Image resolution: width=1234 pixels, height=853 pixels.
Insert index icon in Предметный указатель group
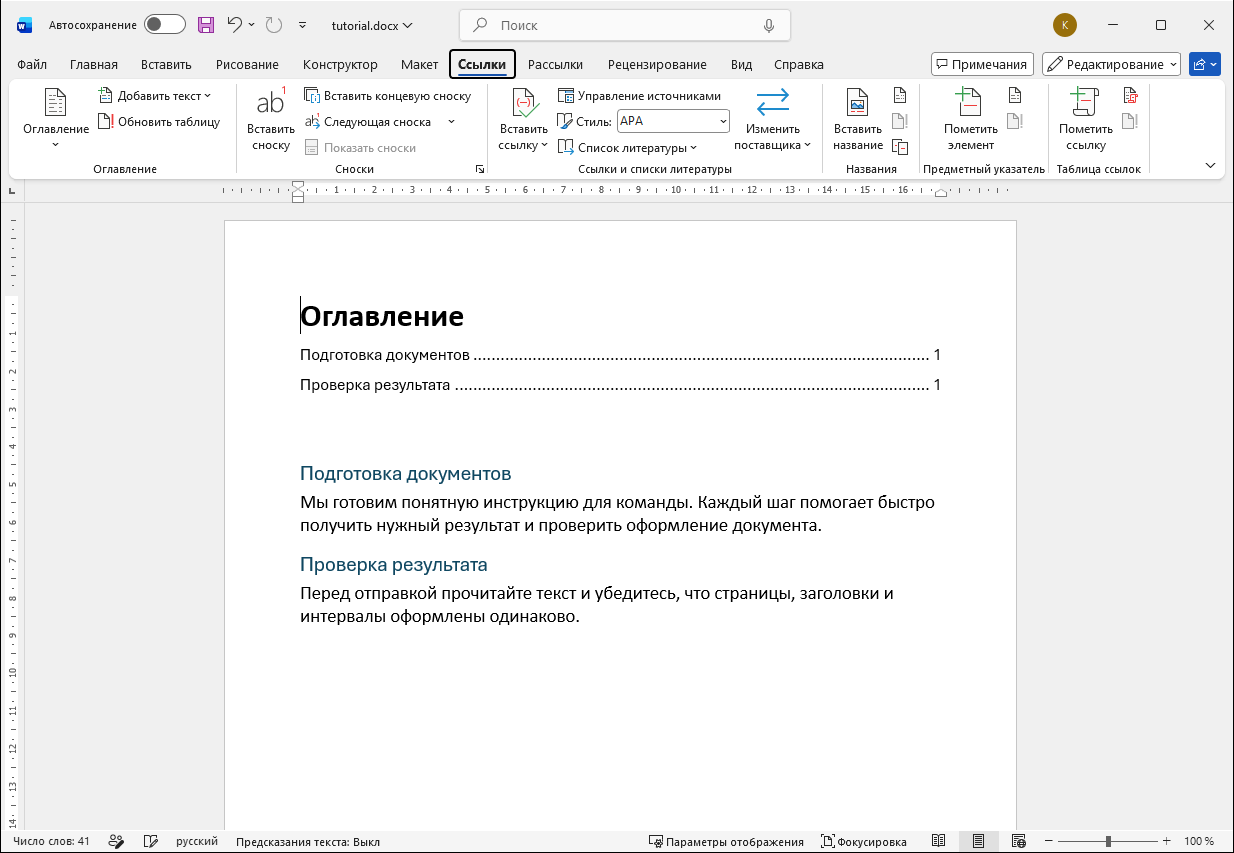[1015, 96]
